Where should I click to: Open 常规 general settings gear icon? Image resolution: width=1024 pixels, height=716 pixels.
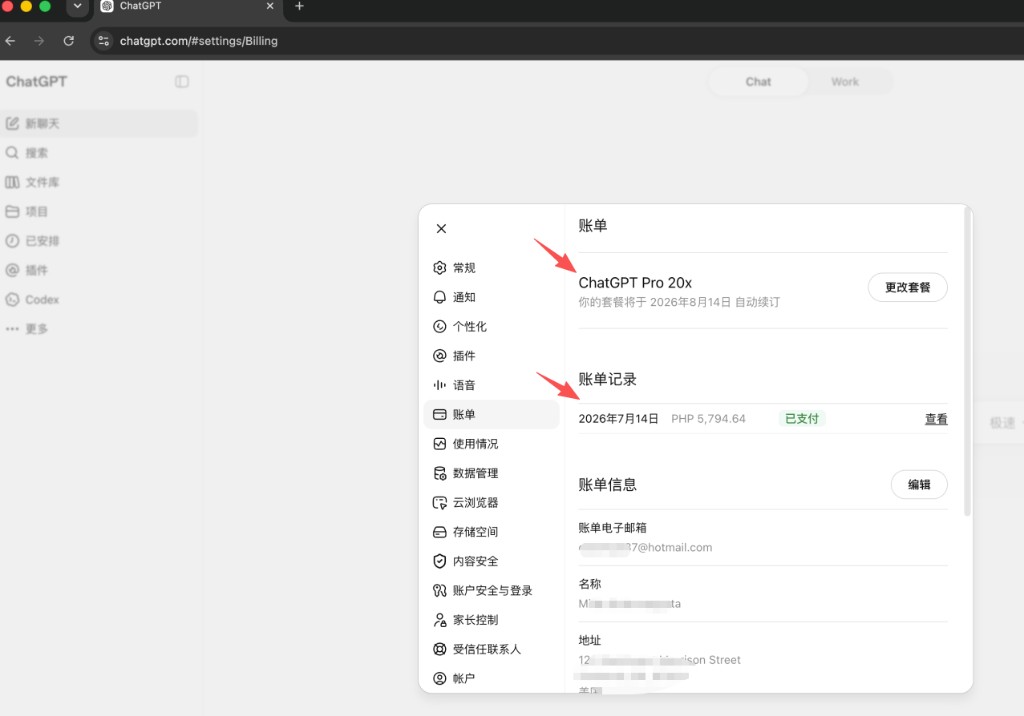(440, 268)
